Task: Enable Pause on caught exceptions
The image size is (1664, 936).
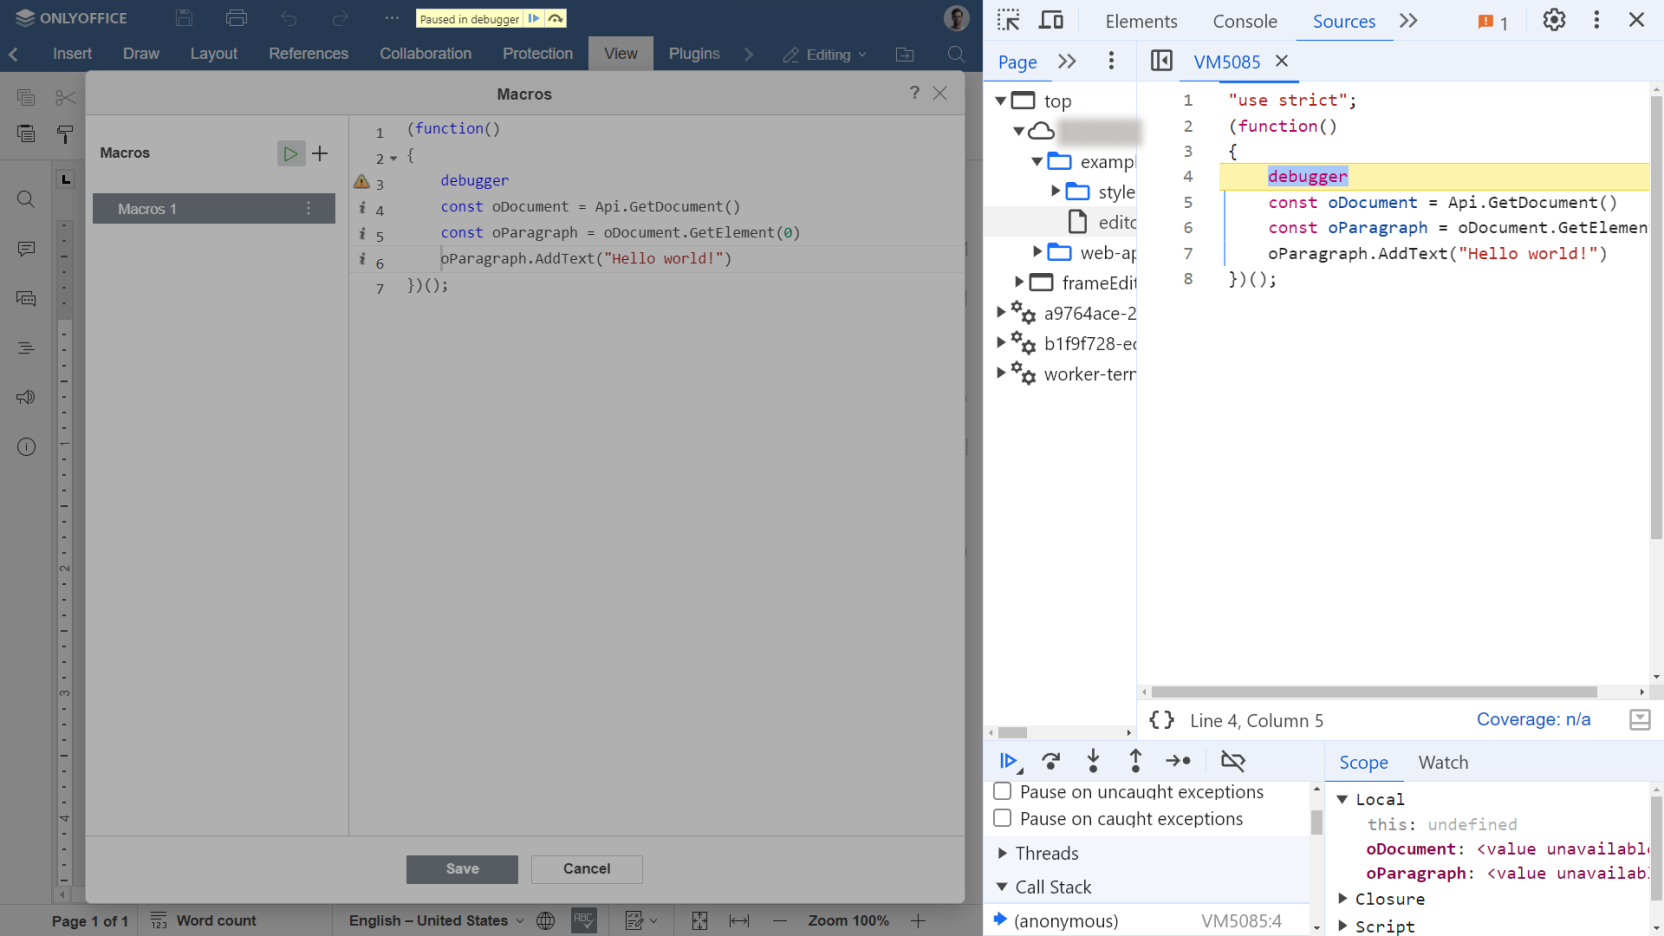Action: [x=1002, y=818]
